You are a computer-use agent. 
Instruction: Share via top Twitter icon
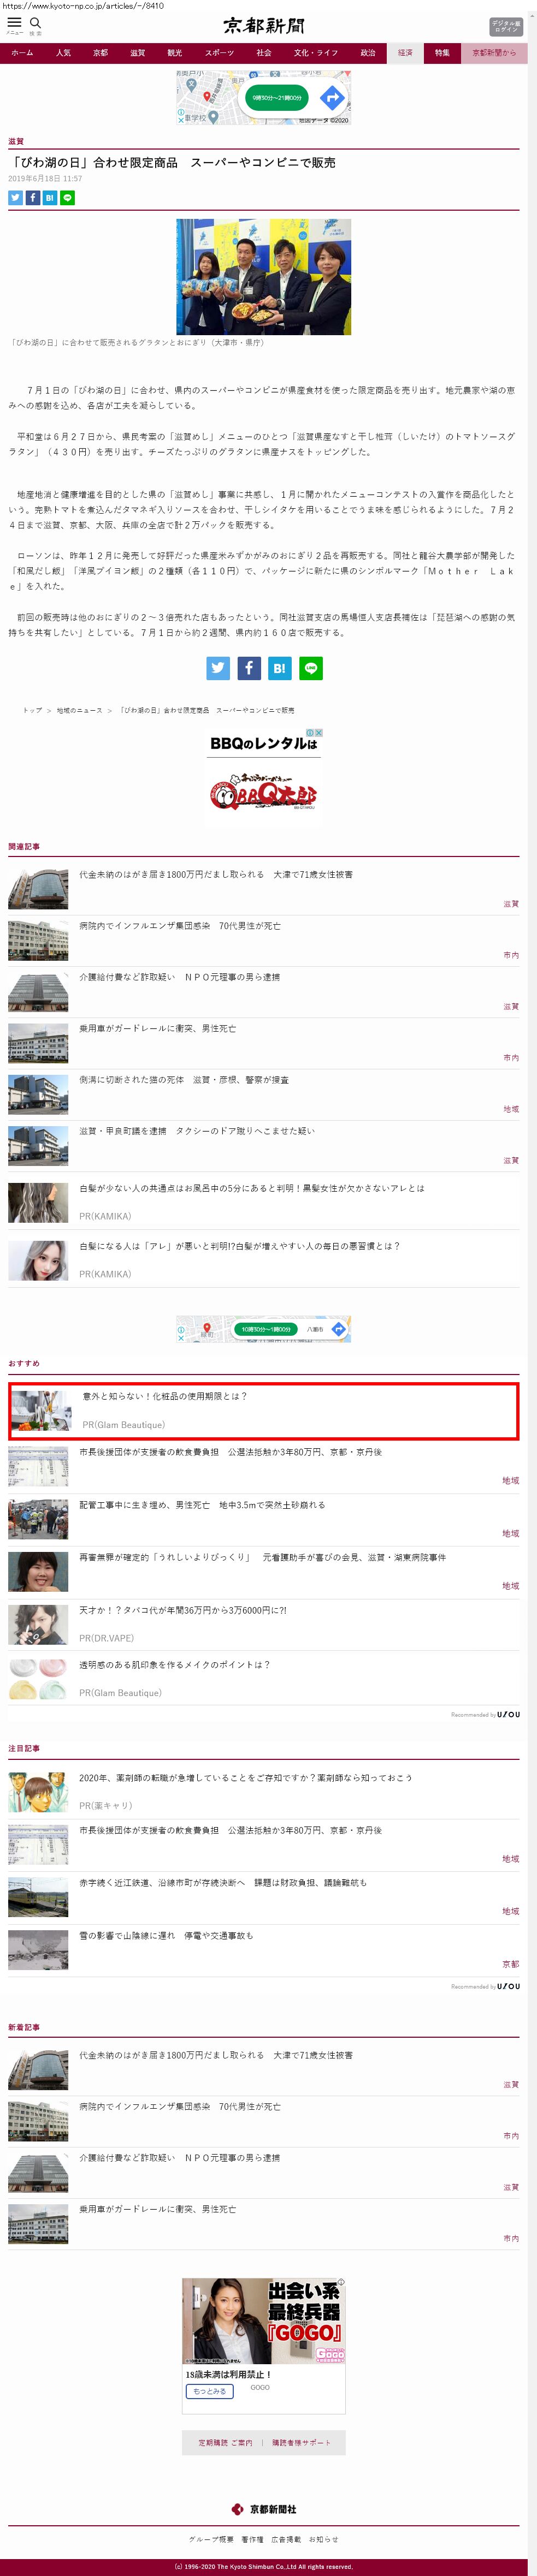[x=15, y=198]
